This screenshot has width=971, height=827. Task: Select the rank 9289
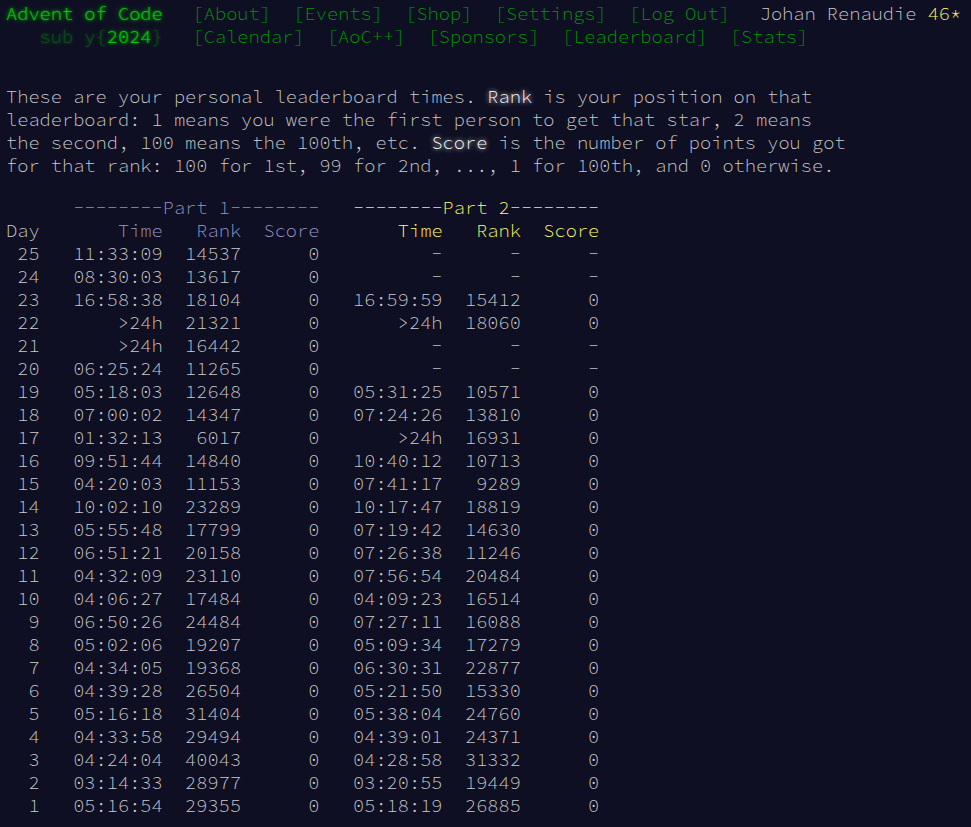coord(499,484)
